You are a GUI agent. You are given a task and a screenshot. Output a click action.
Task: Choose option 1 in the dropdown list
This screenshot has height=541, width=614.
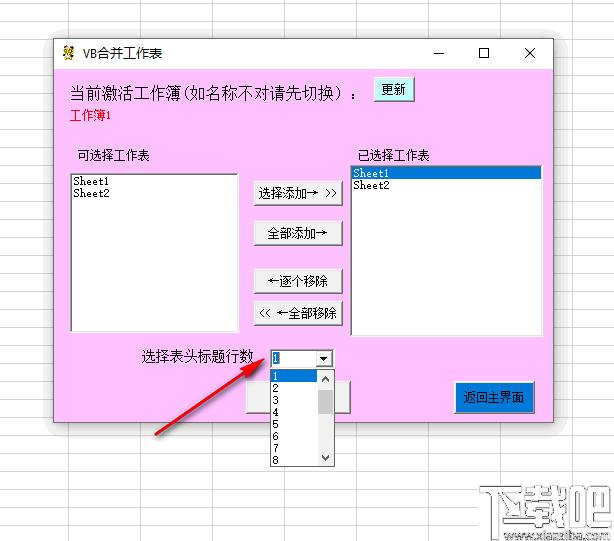coord(294,376)
